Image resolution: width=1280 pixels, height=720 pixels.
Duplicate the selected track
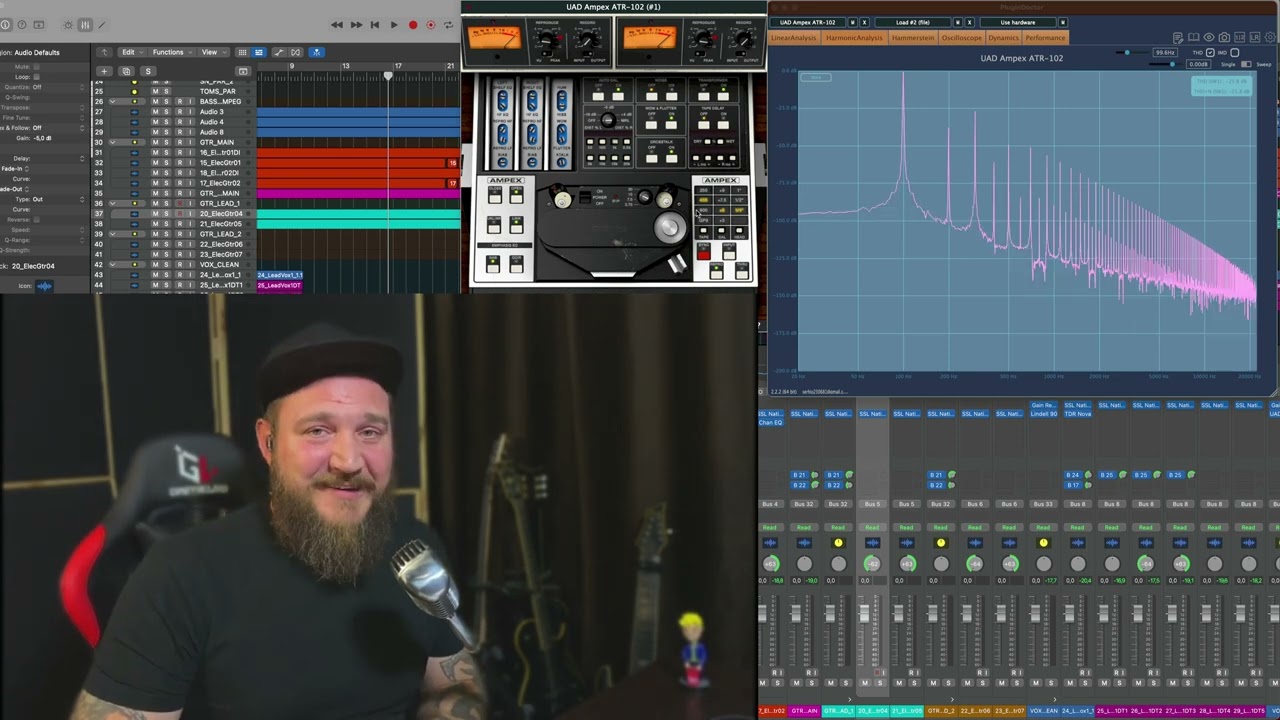[126, 71]
